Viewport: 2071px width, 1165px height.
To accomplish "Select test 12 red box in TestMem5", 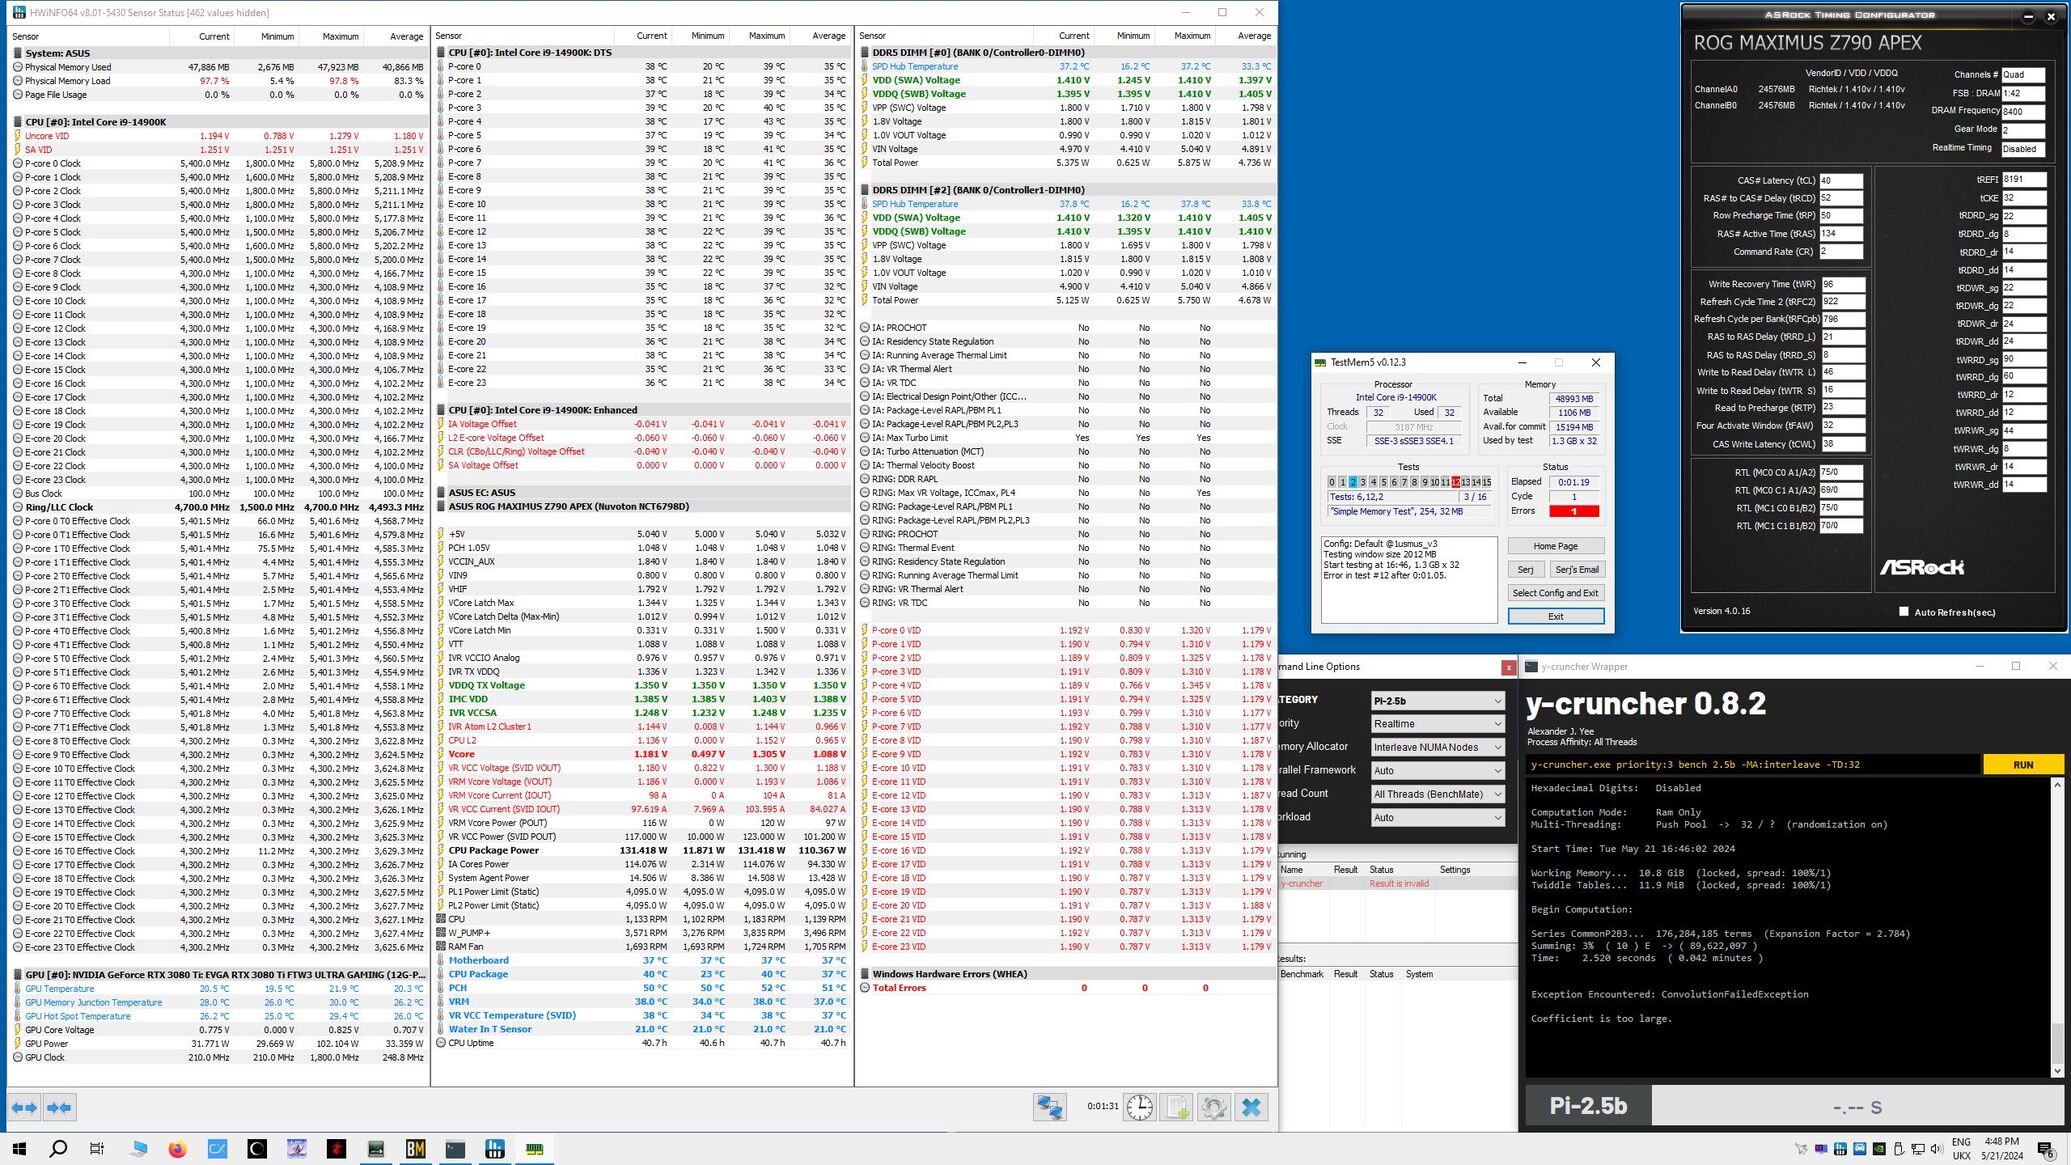I will (x=1455, y=482).
